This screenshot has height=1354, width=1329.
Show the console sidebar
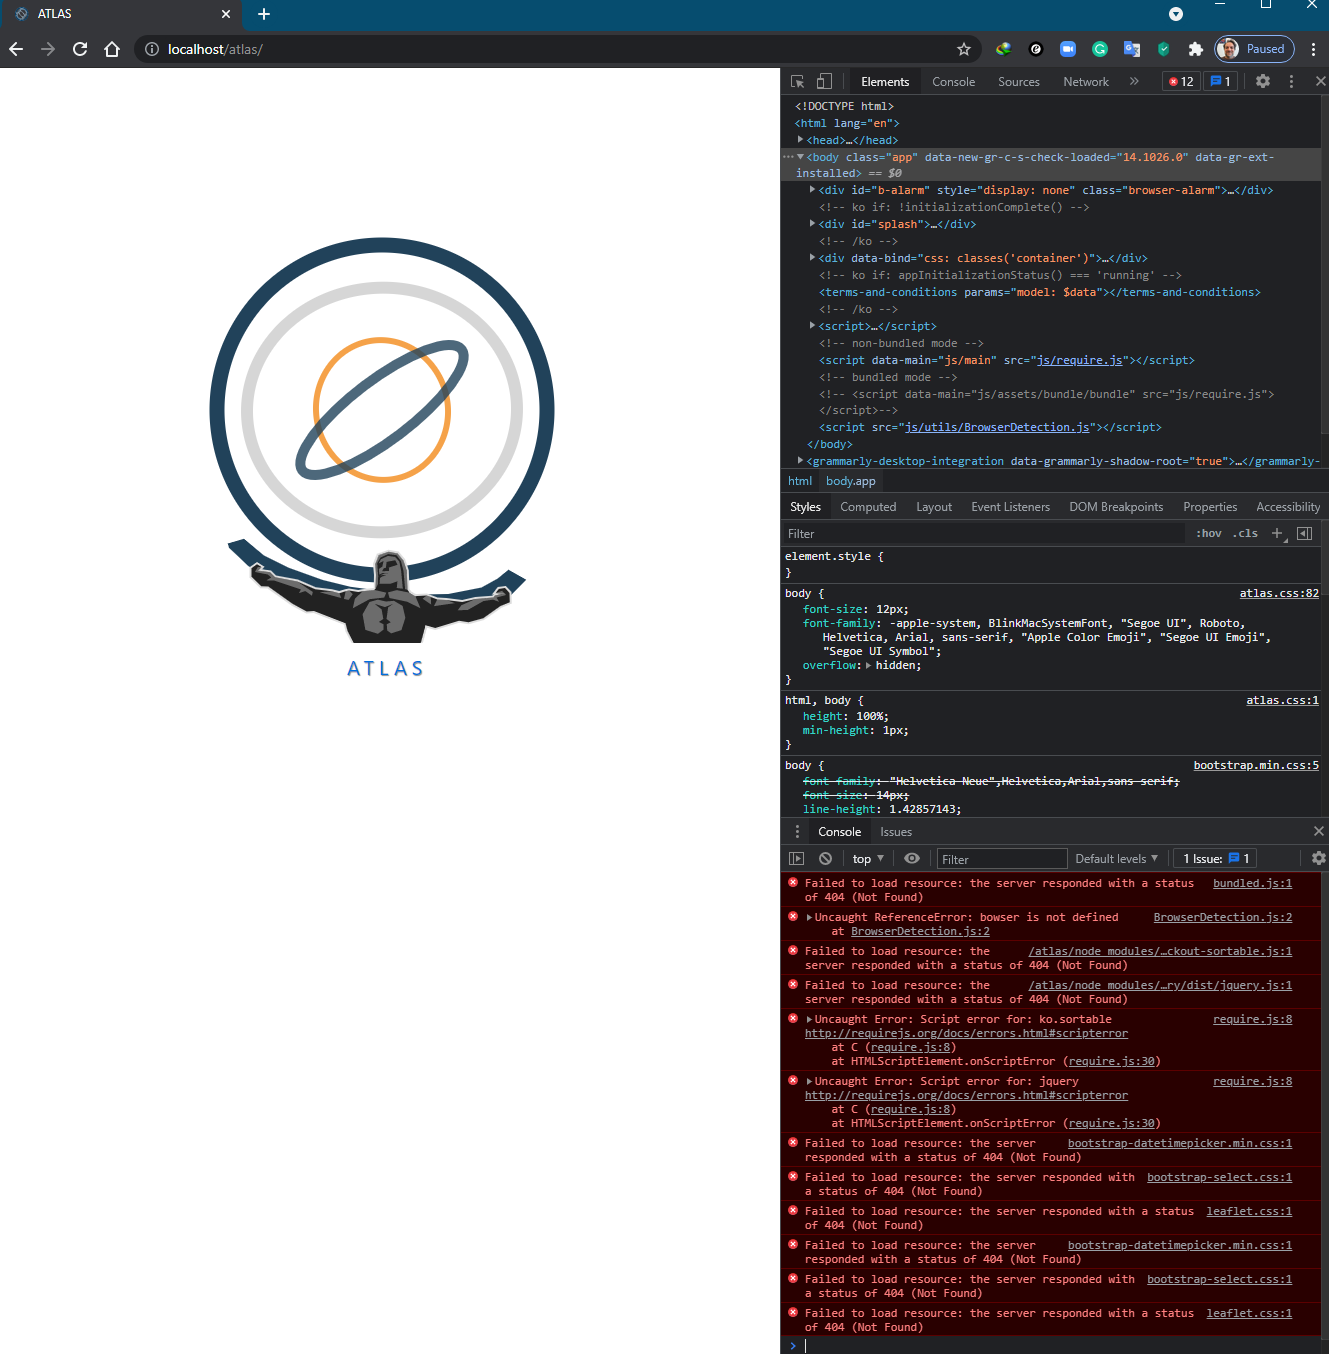(x=797, y=859)
